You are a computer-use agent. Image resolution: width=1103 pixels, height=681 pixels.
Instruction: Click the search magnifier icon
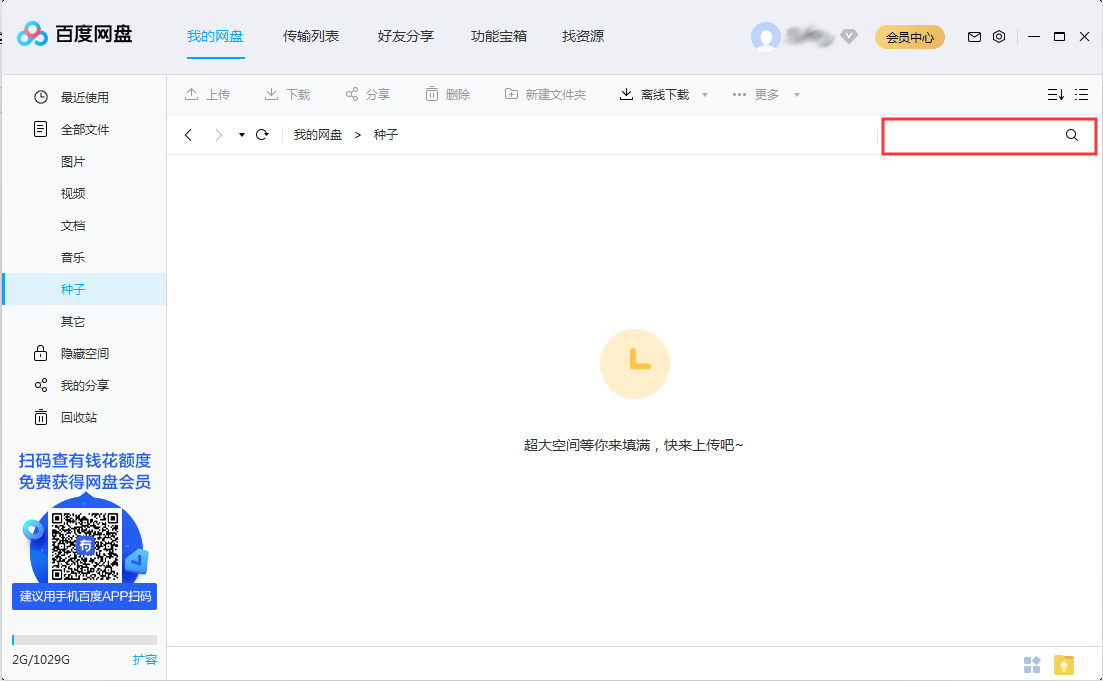[x=1072, y=135]
